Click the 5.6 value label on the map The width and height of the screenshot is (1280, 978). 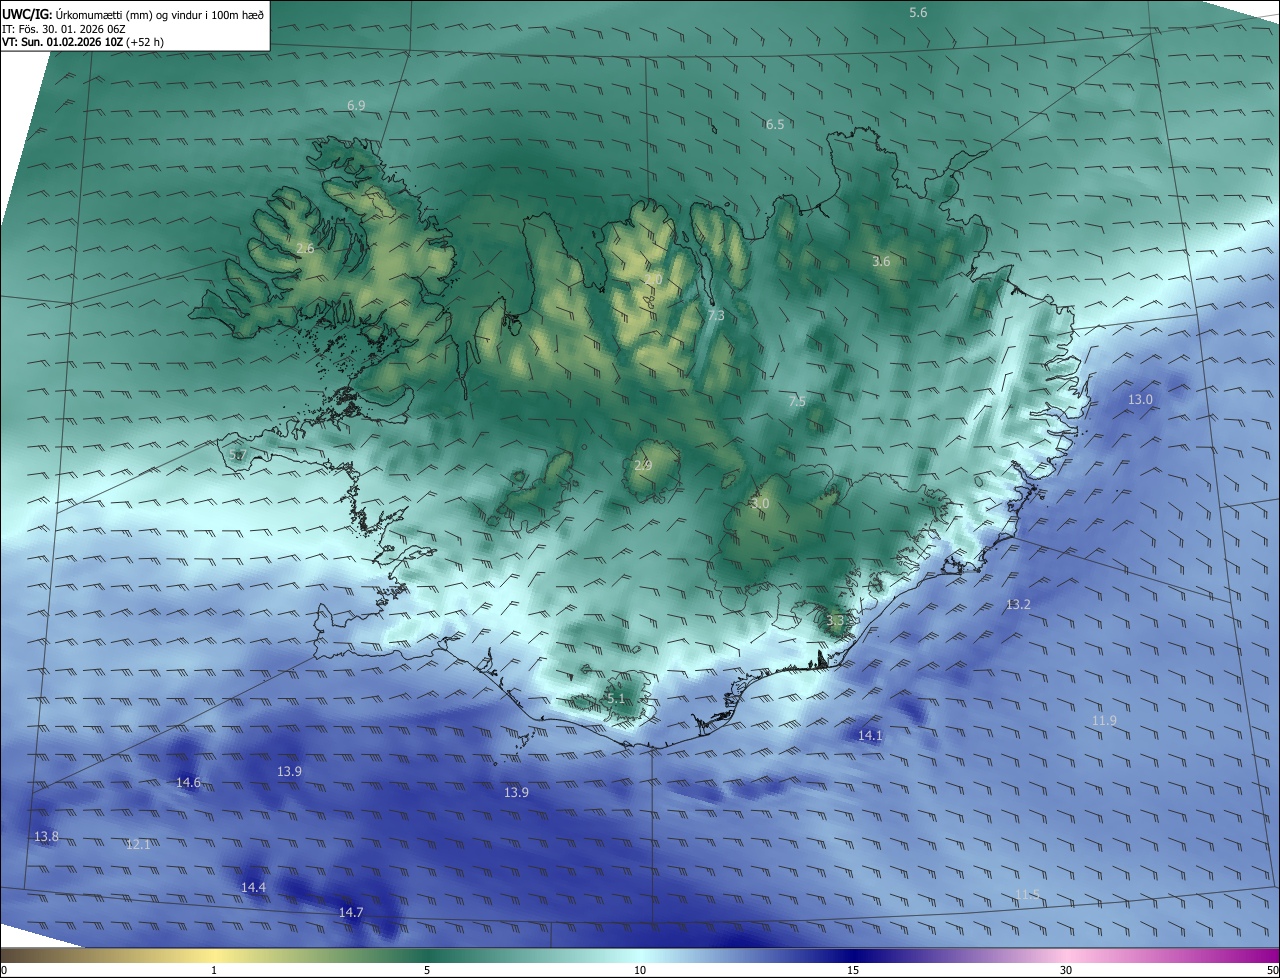(918, 12)
